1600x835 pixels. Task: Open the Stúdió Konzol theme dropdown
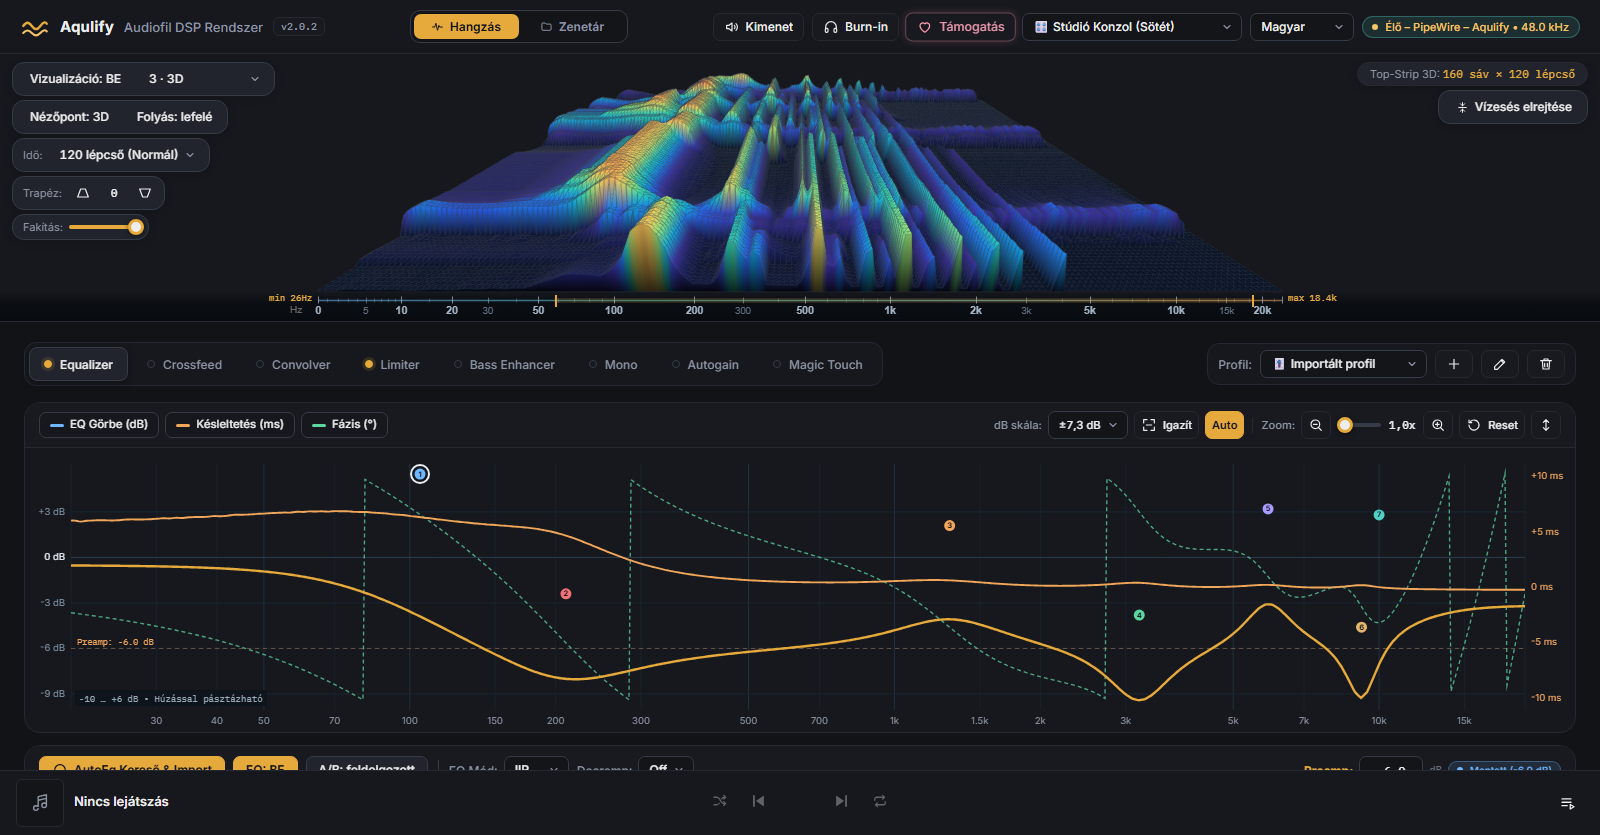pyautogui.click(x=1132, y=27)
